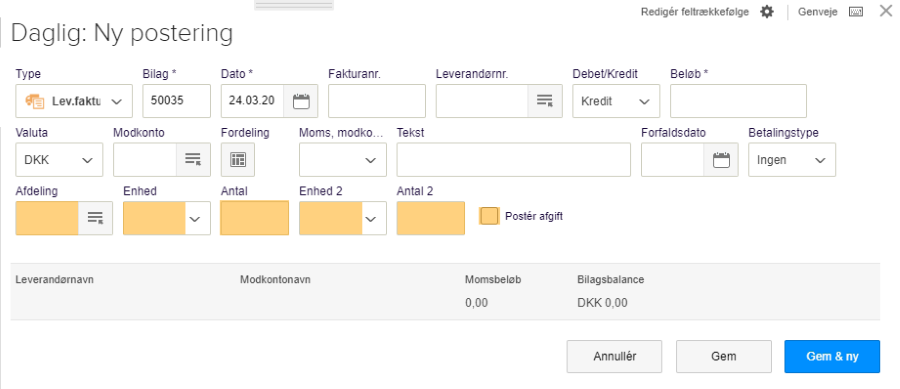Click the Tekst input field
Screen dimensions: 900x389
click(x=513, y=160)
